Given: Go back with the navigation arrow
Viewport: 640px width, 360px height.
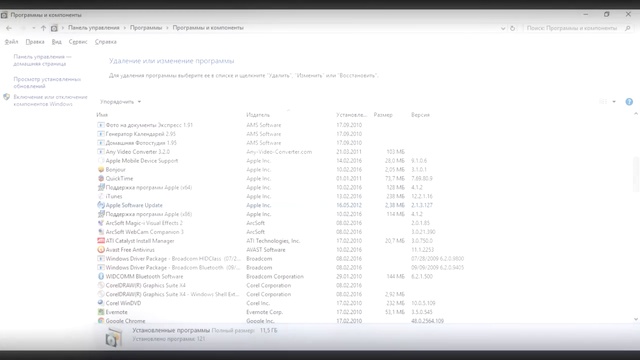Looking at the screenshot, I should 9,28.
